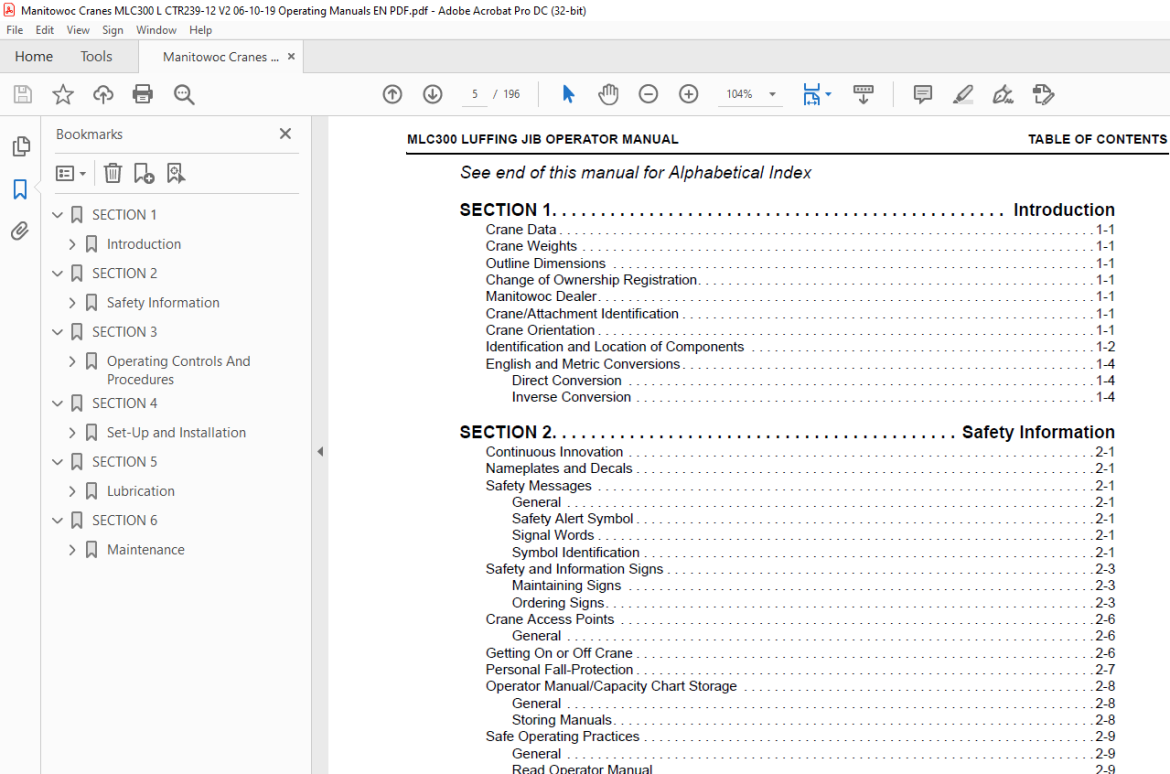Close the Bookmarks panel

(x=285, y=134)
